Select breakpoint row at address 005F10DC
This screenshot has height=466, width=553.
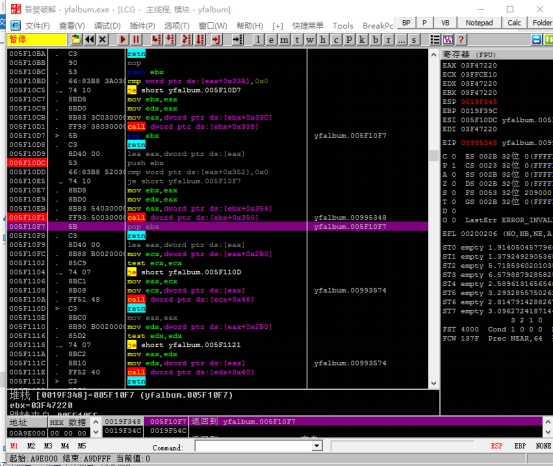218,163
